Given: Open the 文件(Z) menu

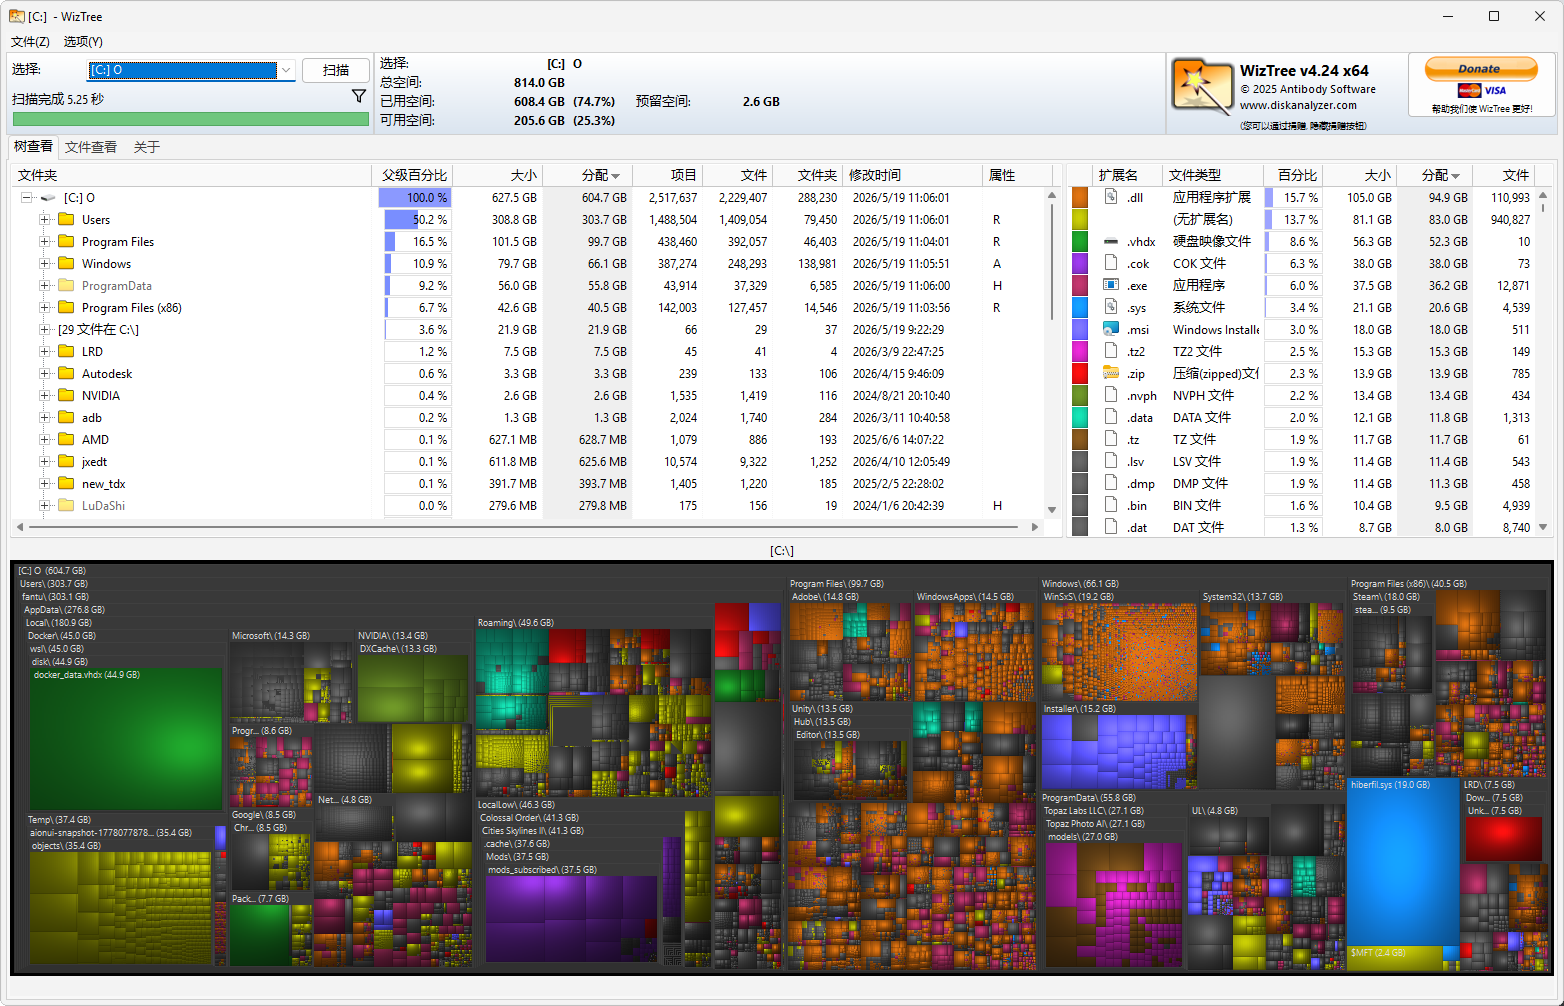Looking at the screenshot, I should tap(30, 41).
